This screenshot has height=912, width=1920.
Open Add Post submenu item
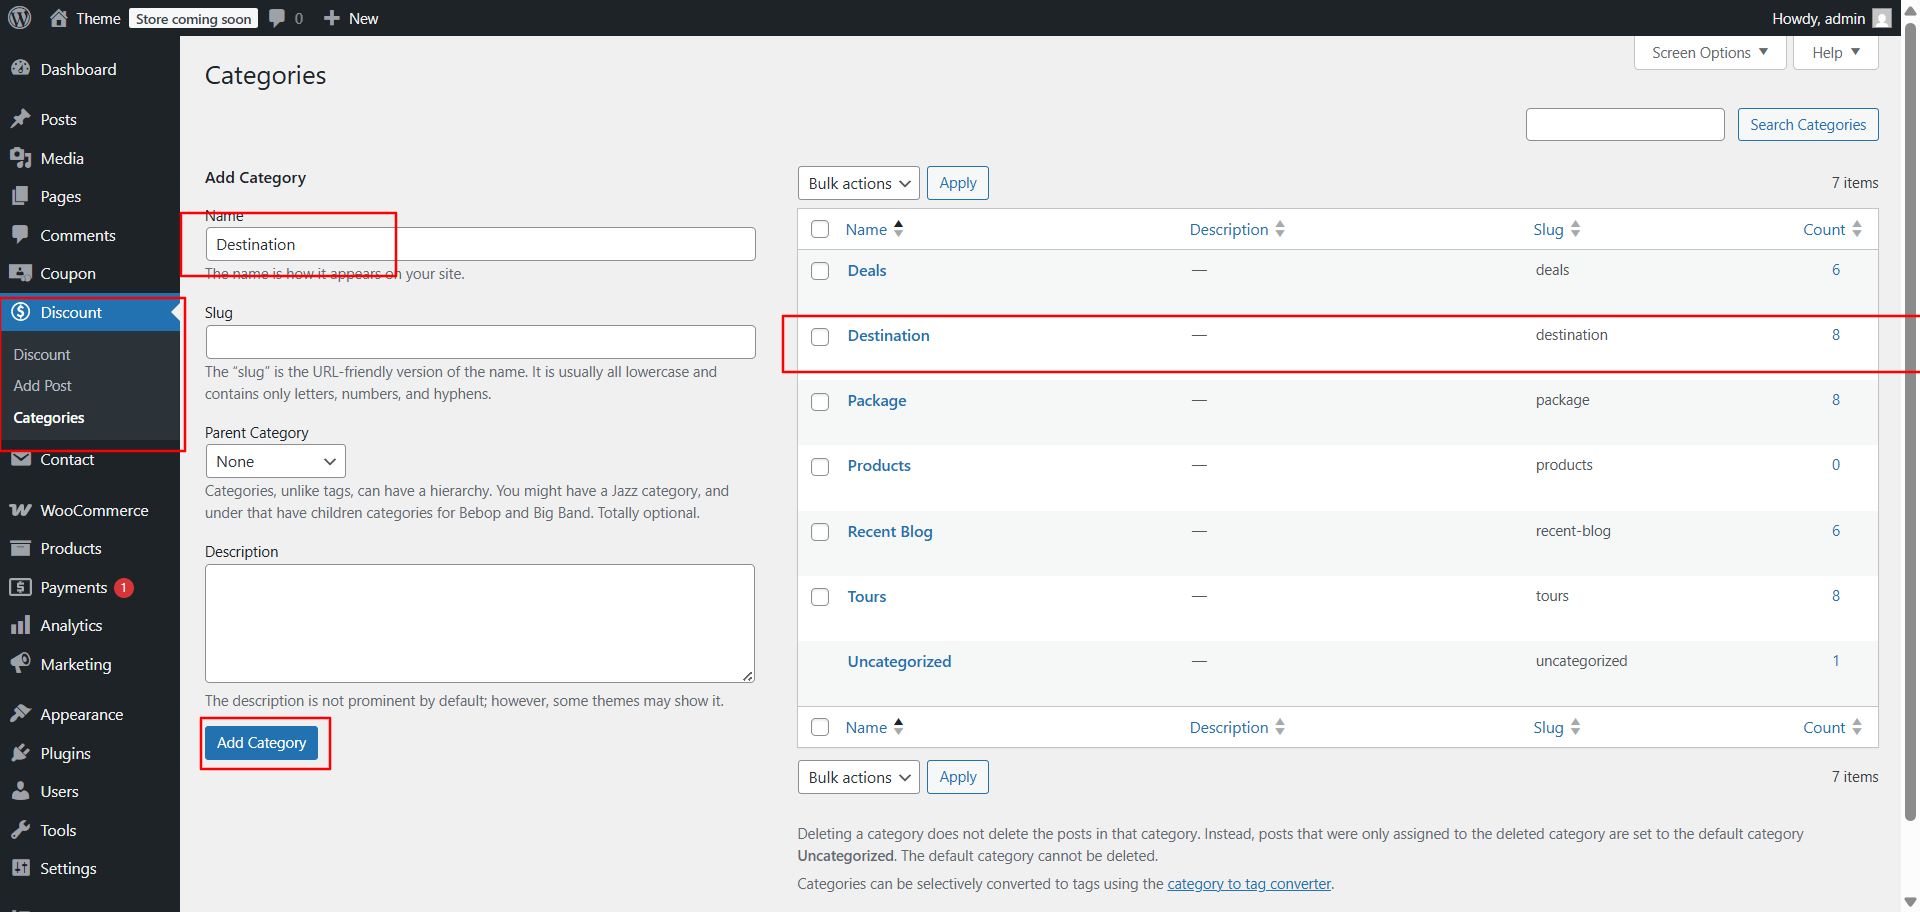pos(43,386)
